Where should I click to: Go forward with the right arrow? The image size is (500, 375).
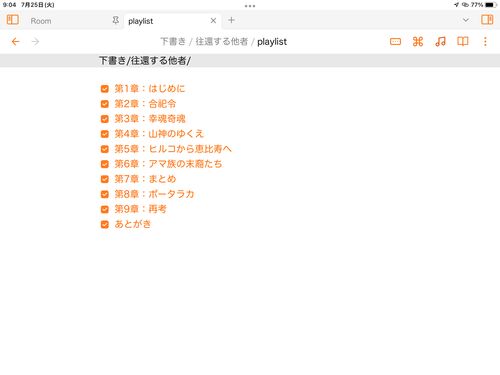35,42
